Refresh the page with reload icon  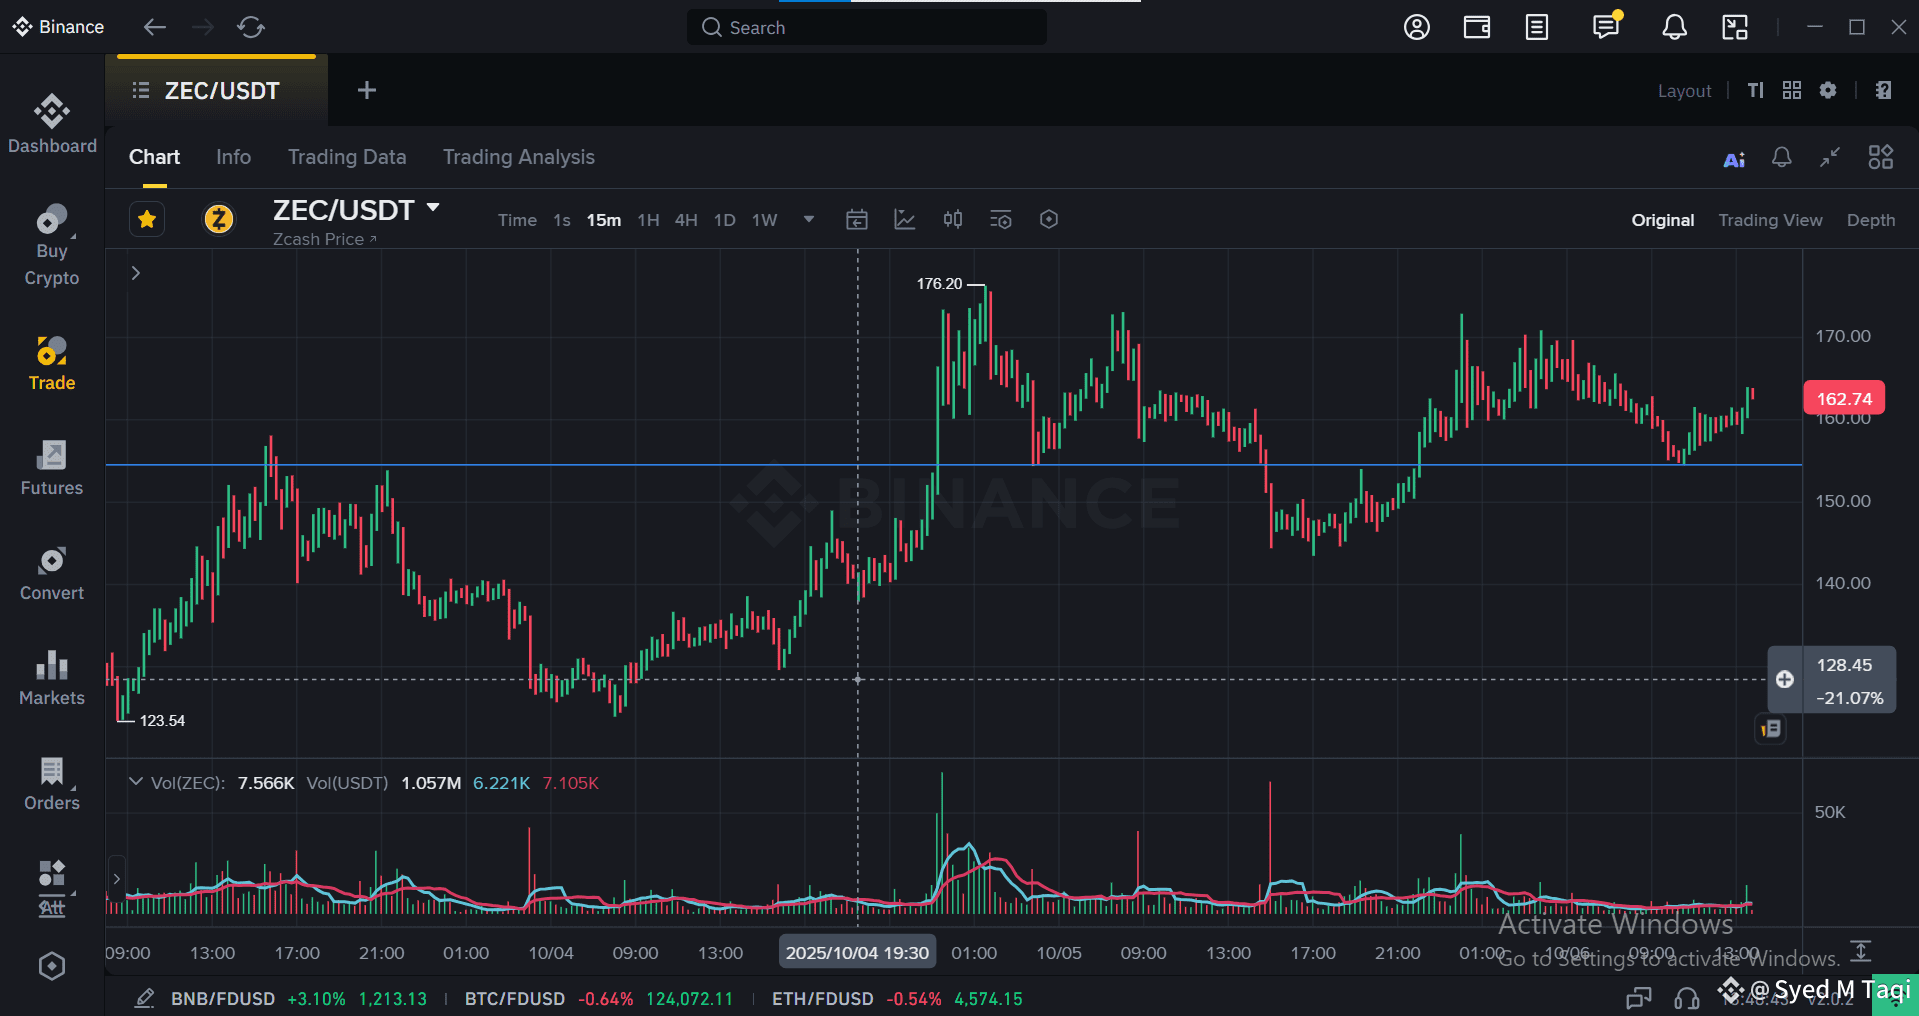[251, 27]
